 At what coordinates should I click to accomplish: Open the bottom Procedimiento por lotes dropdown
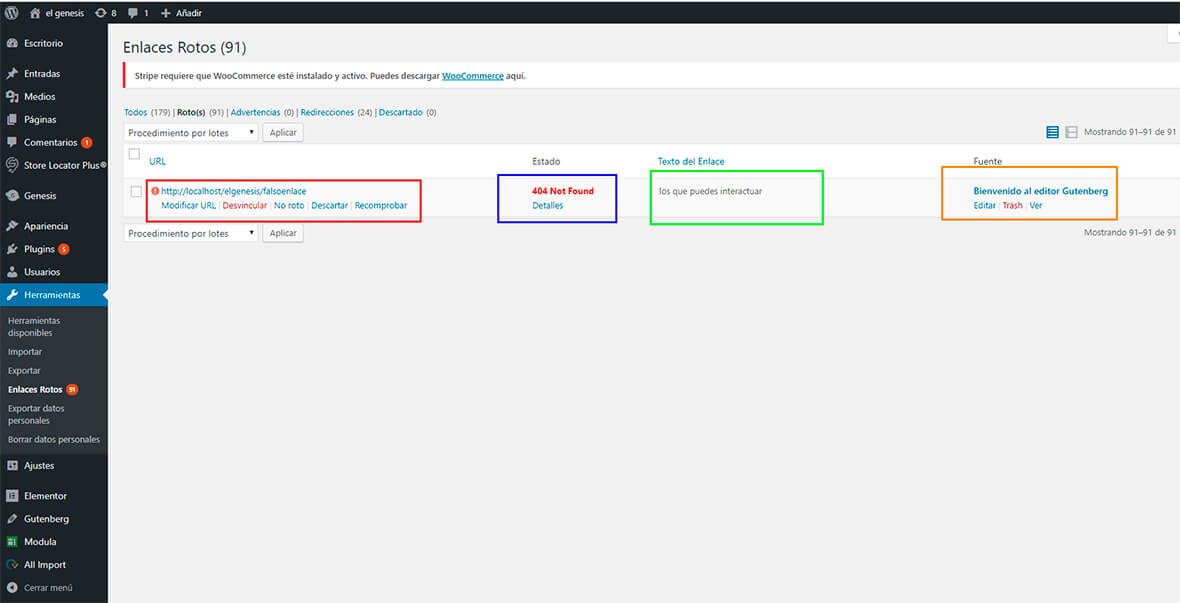pyautogui.click(x=191, y=233)
